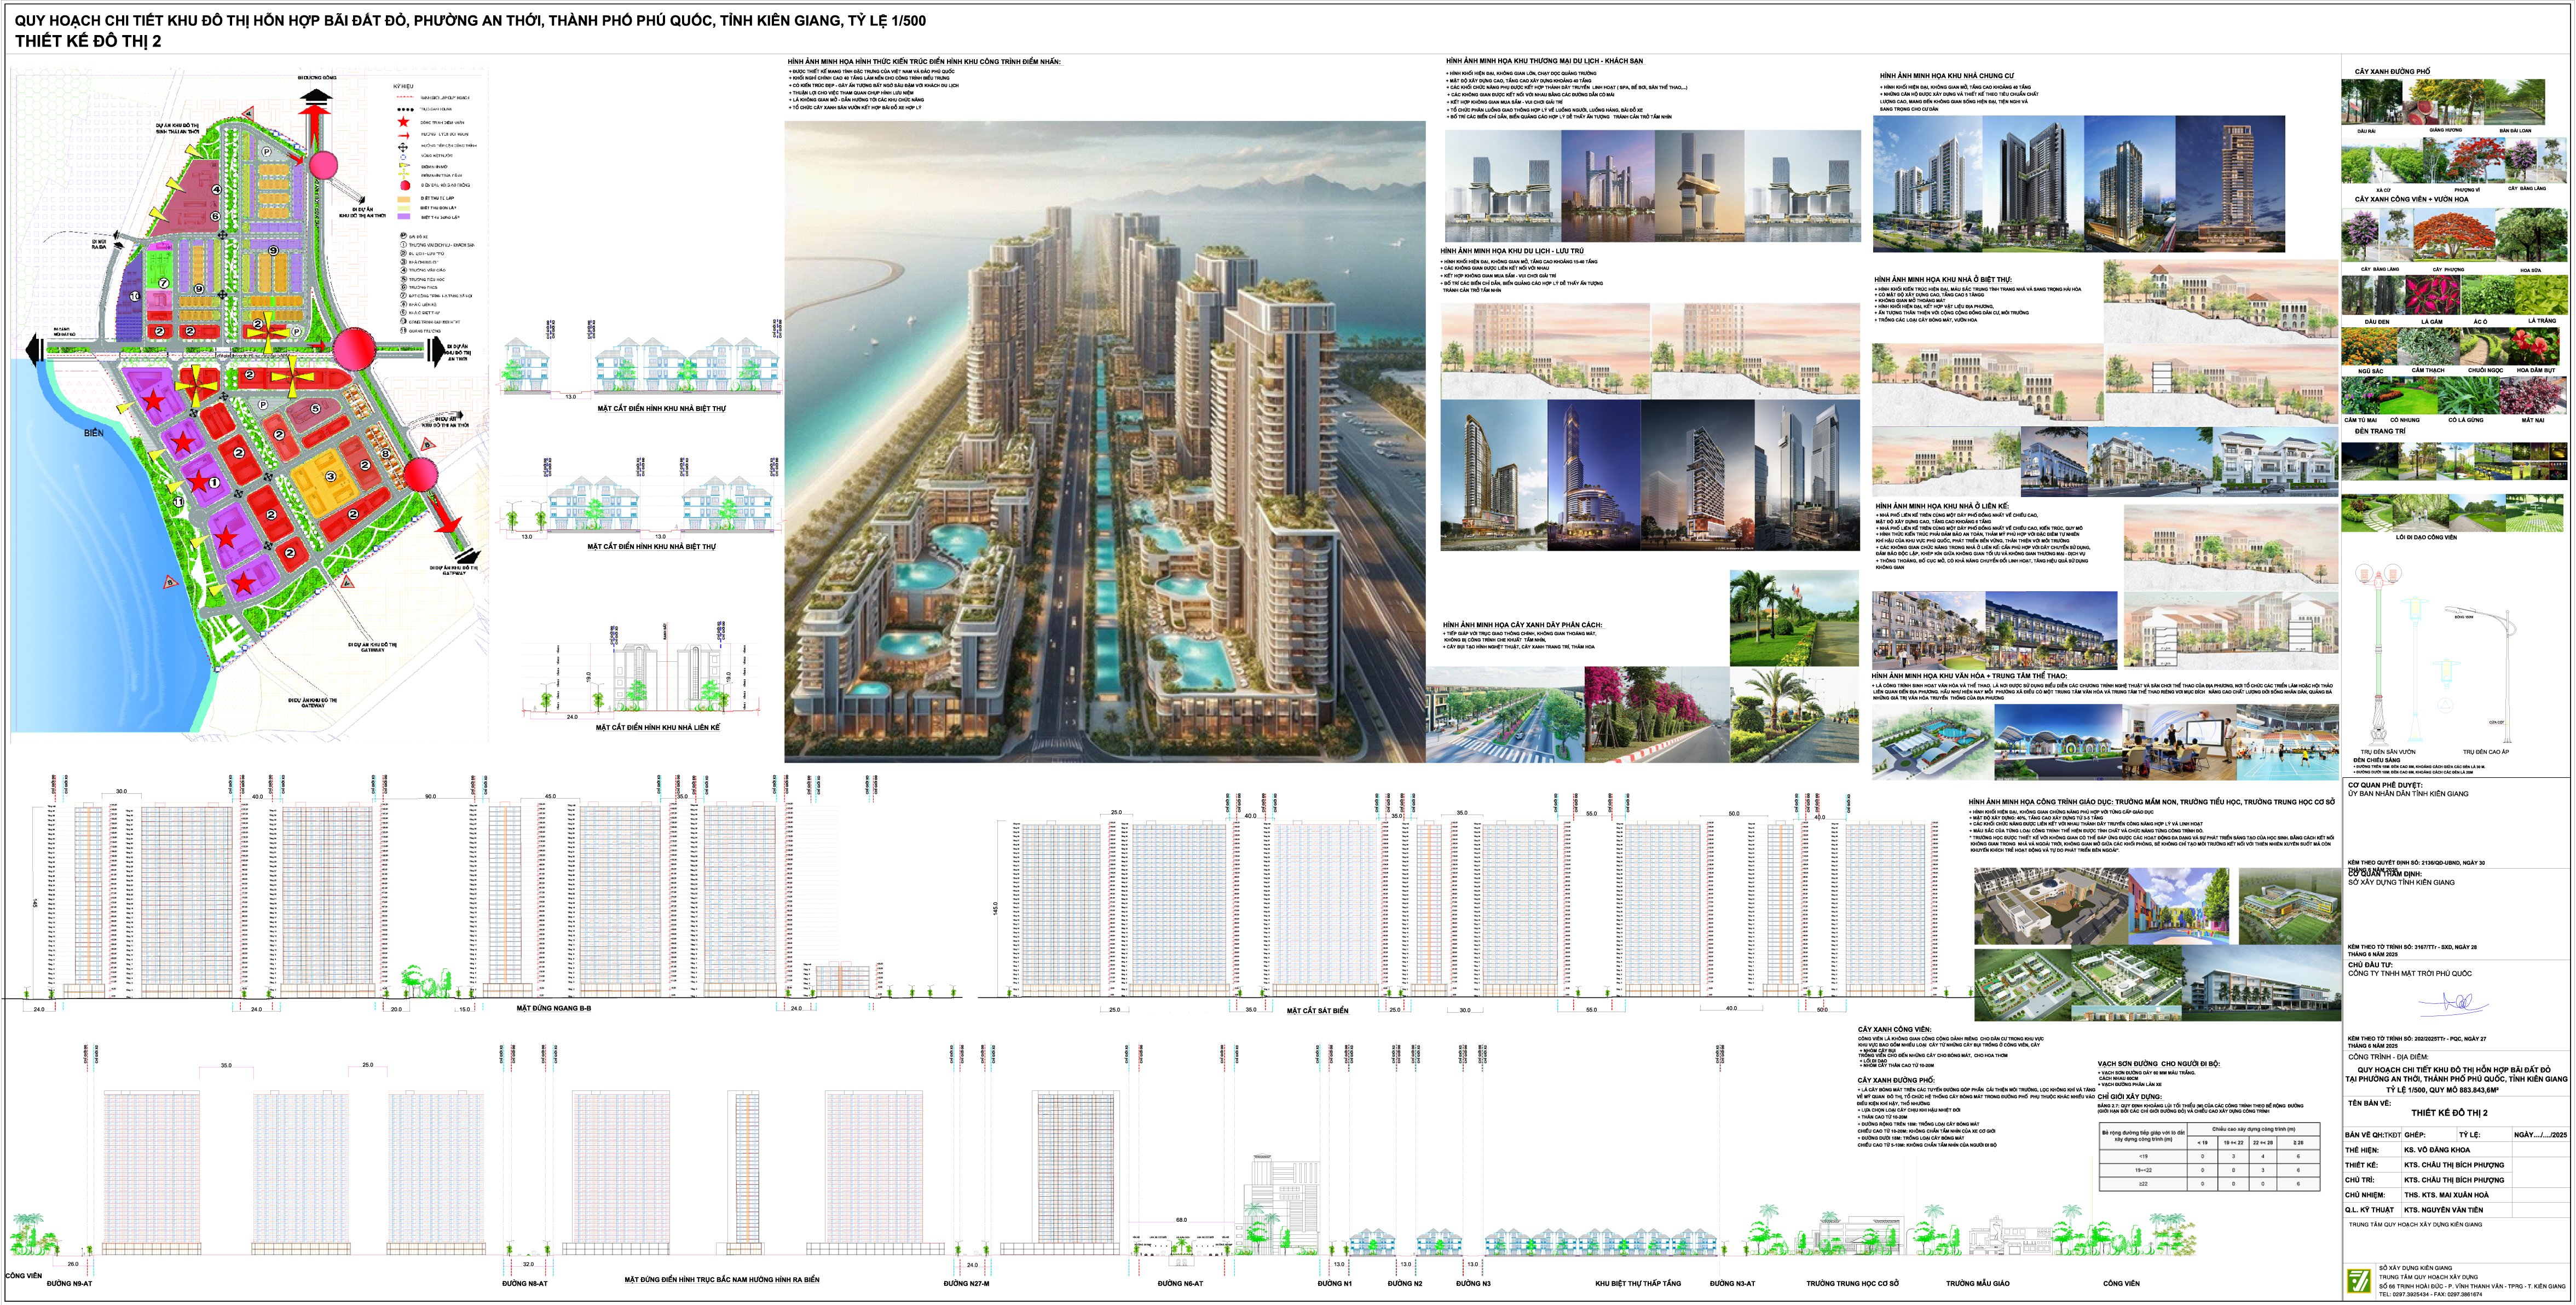Click the ĐƯỜNG N9-AT street label
The height and width of the screenshot is (1305, 2576).
tap(69, 1283)
